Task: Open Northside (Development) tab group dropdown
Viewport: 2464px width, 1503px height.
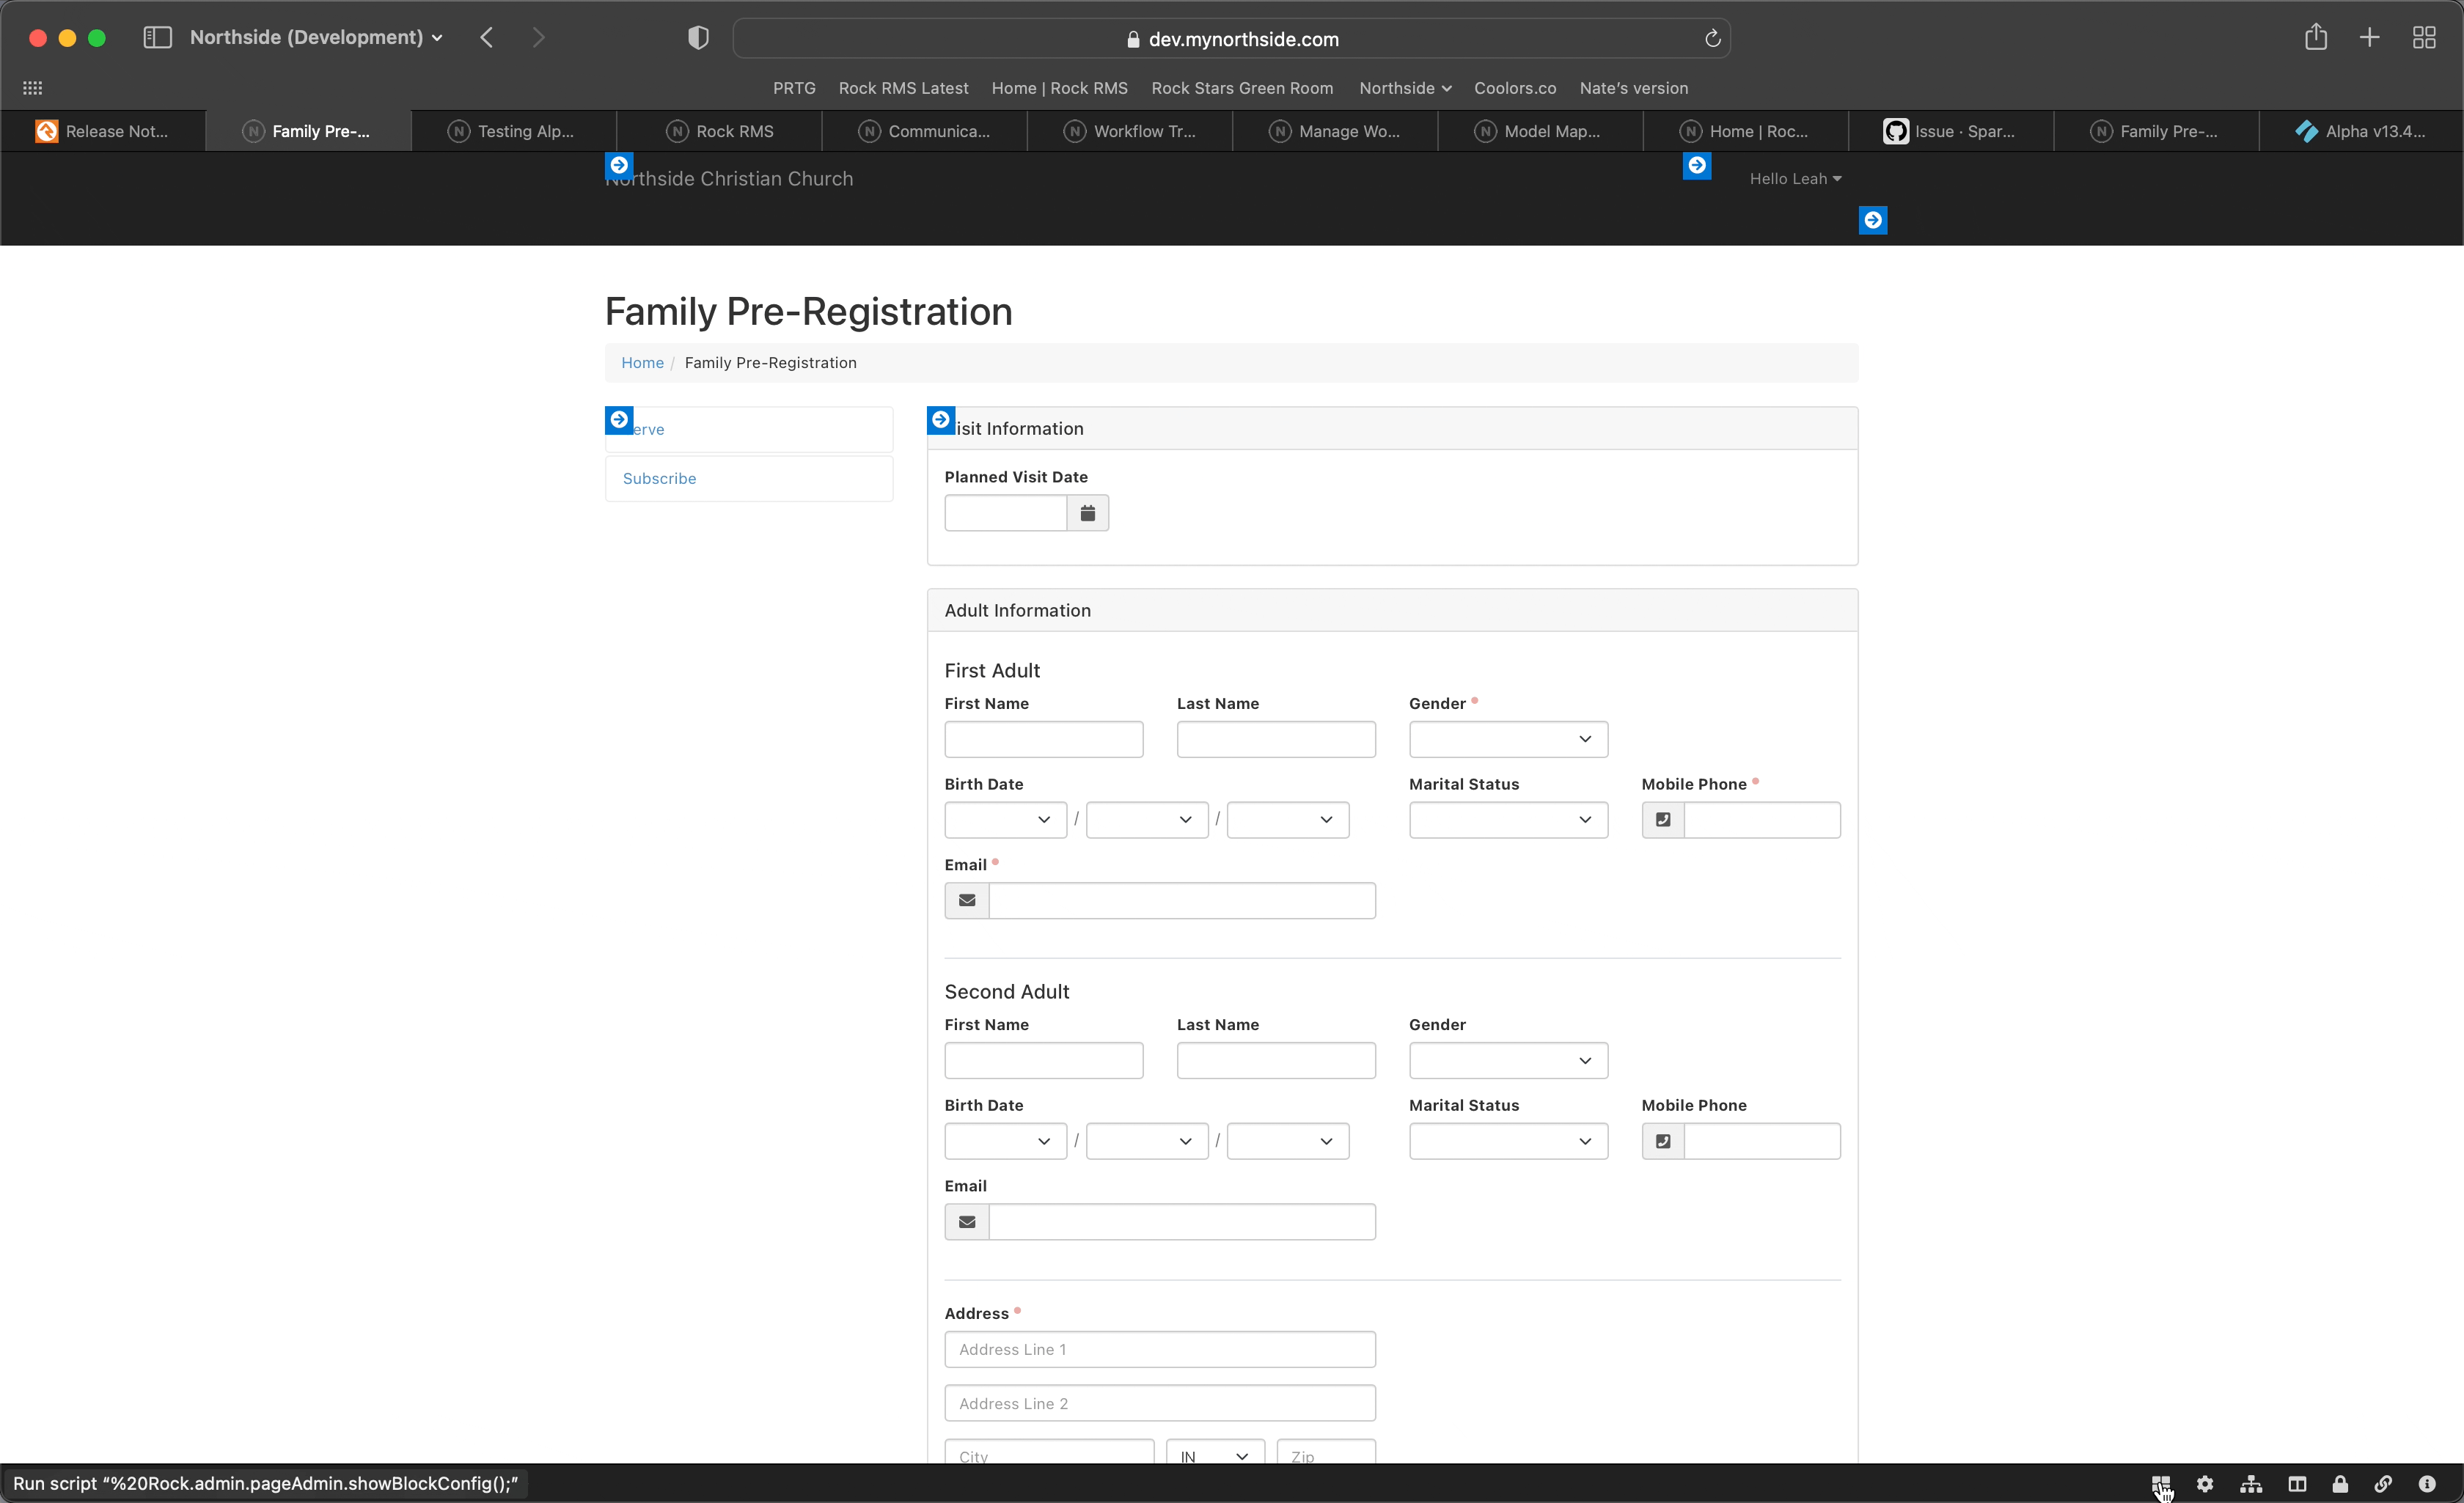Action: (316, 38)
